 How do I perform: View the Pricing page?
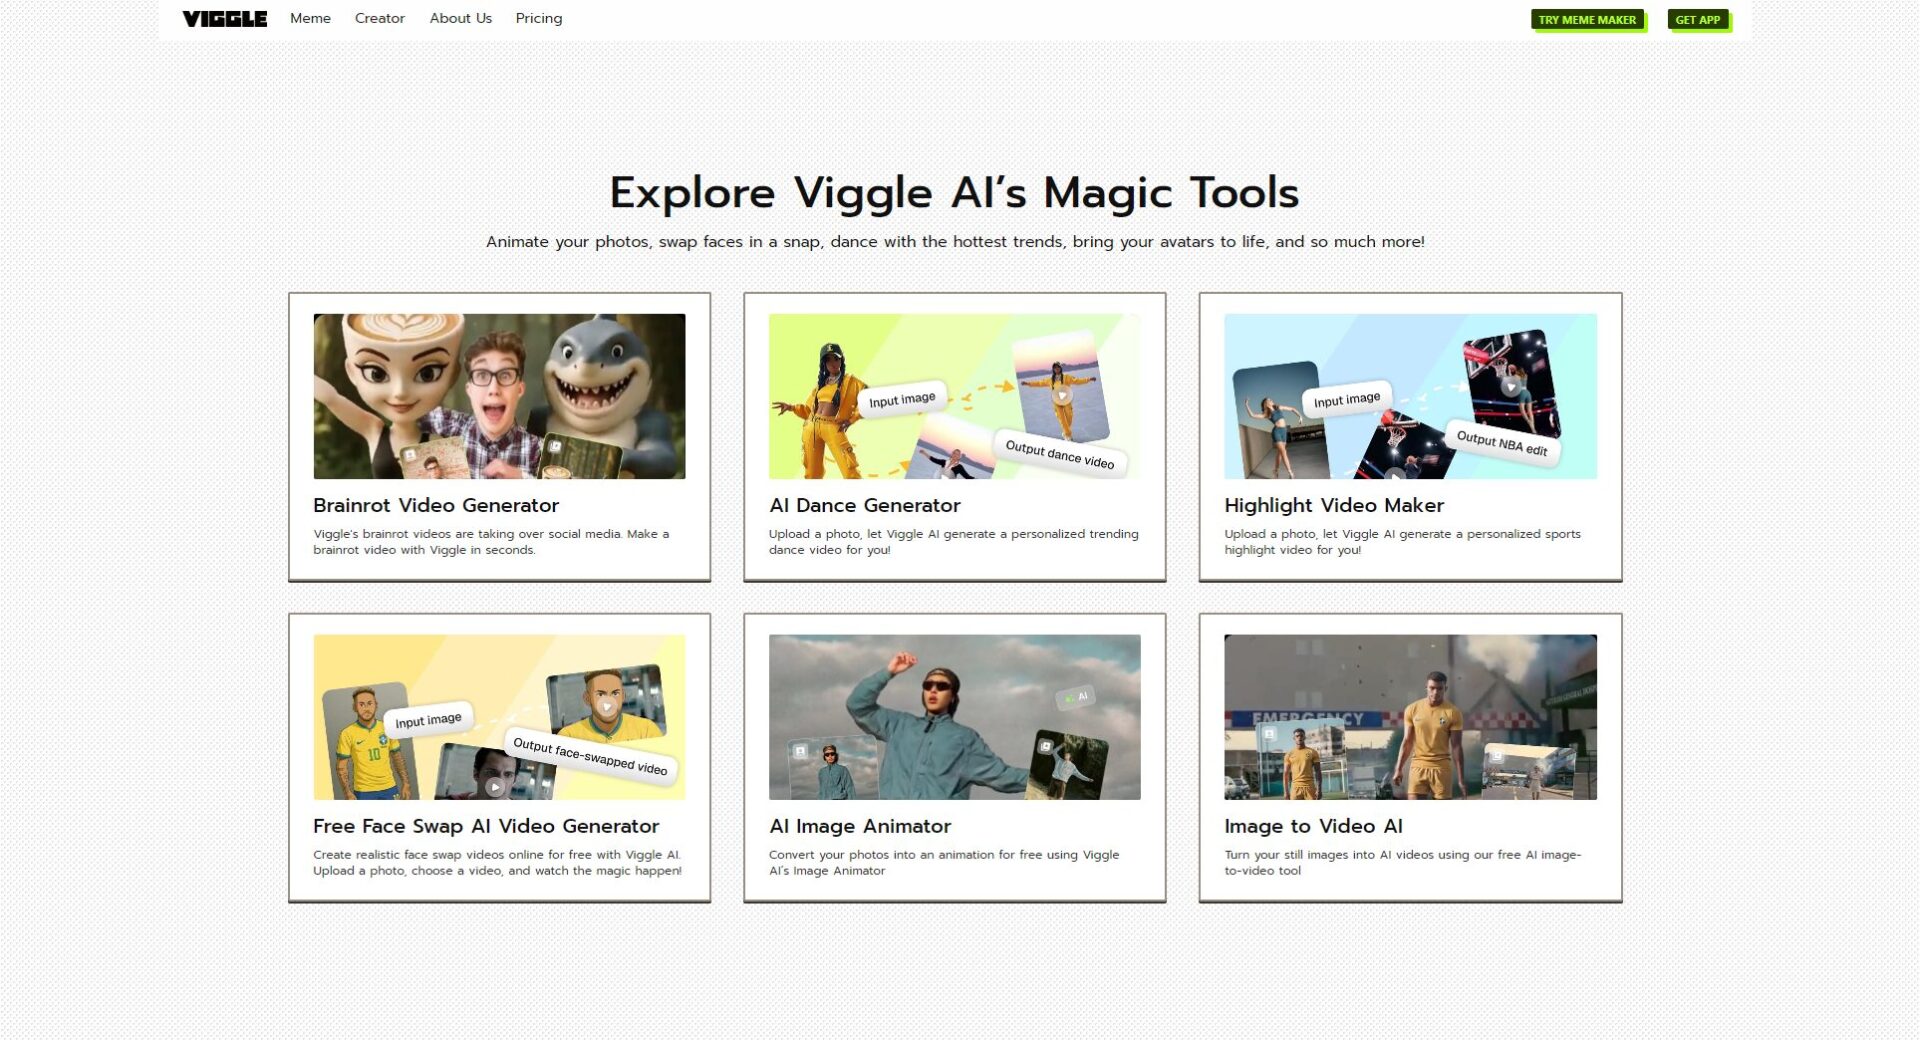pos(538,19)
